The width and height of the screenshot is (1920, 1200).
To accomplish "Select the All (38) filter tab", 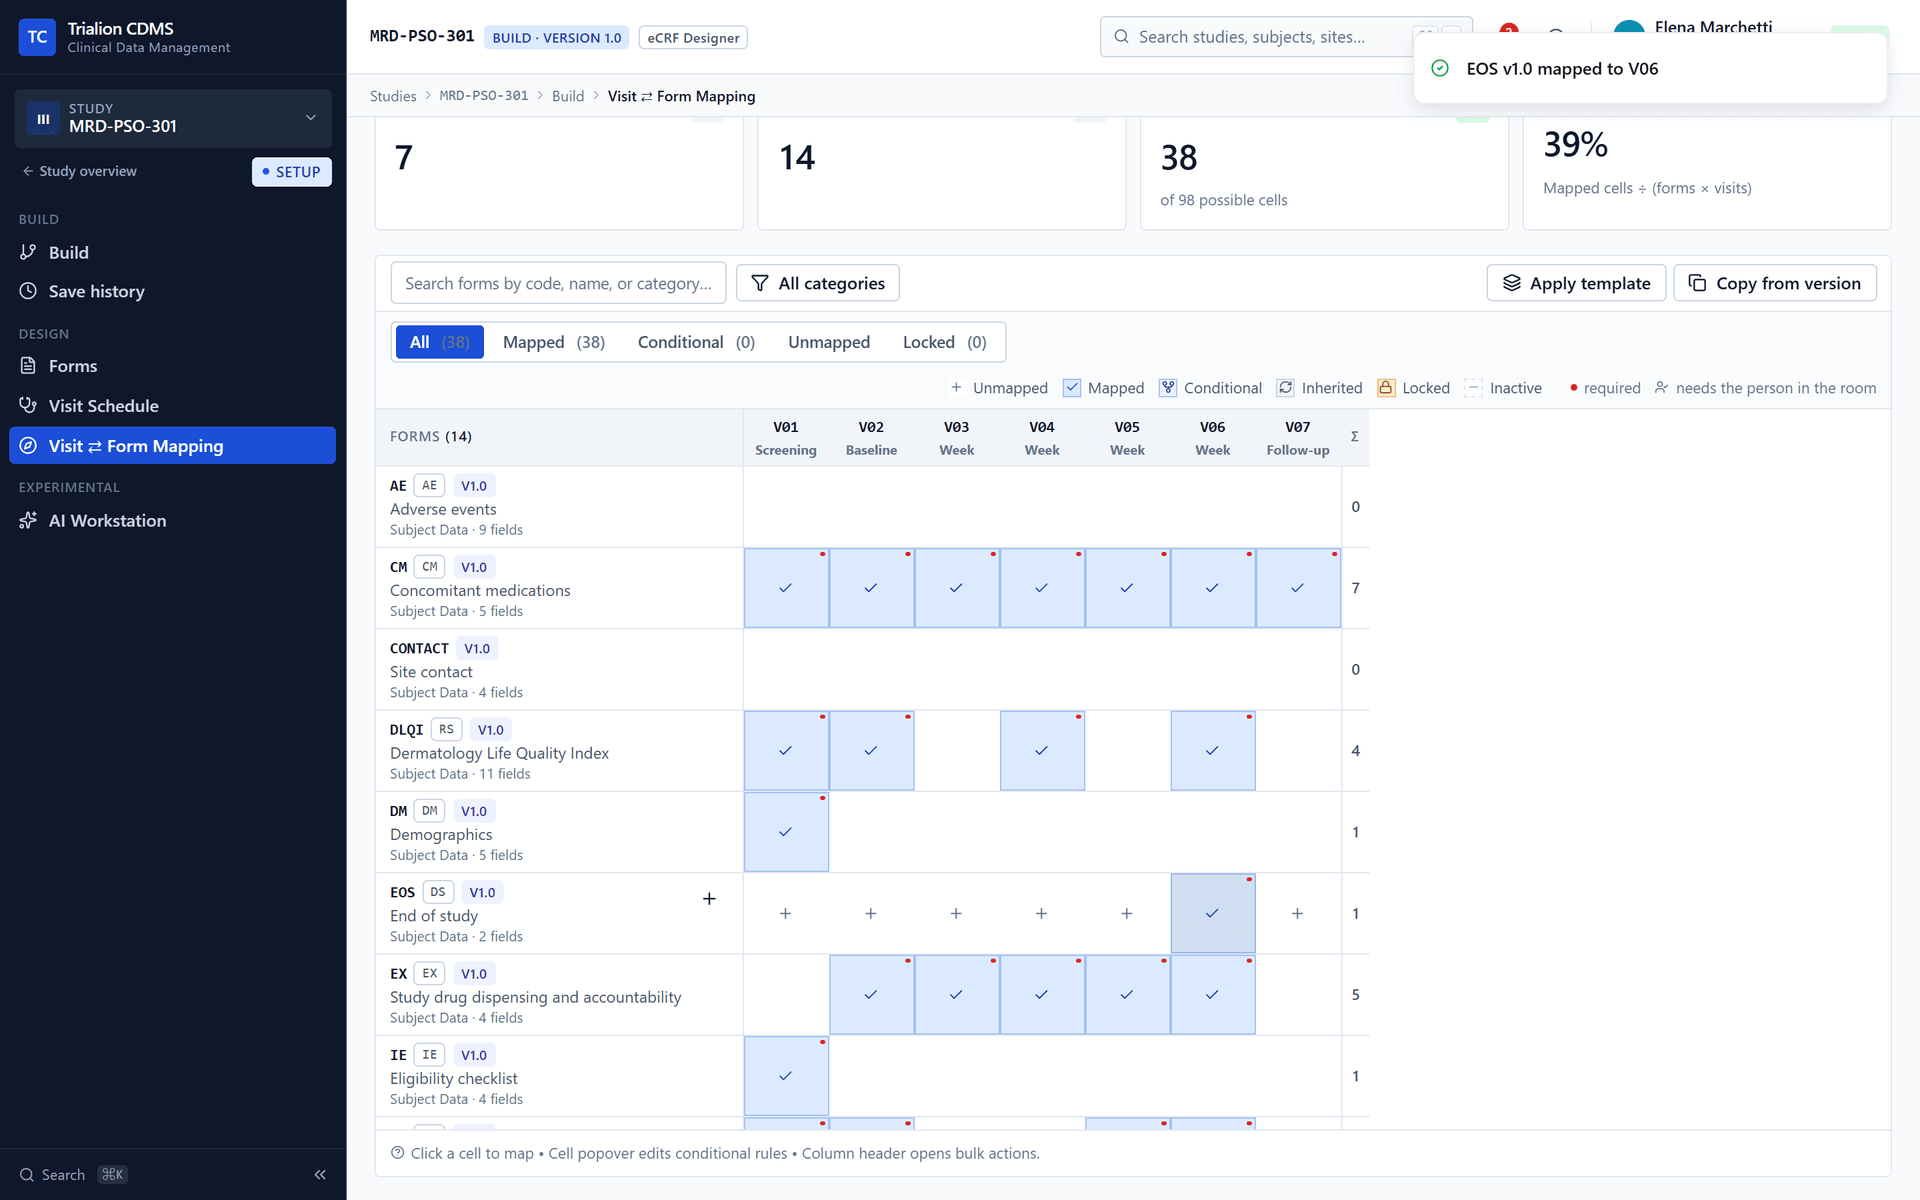I will coord(440,342).
